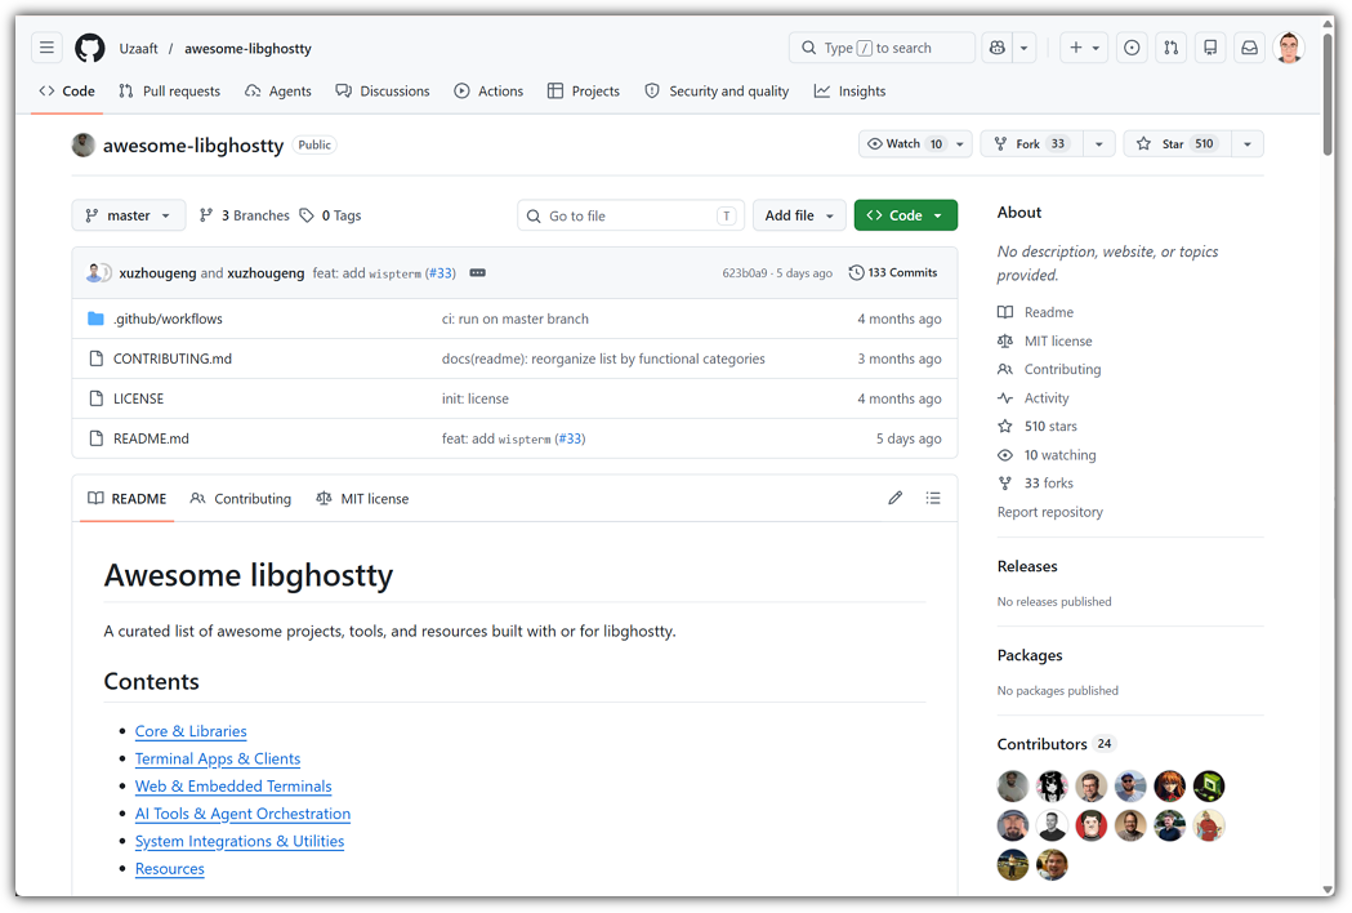Open the Security and quality tab

pyautogui.click(x=717, y=91)
